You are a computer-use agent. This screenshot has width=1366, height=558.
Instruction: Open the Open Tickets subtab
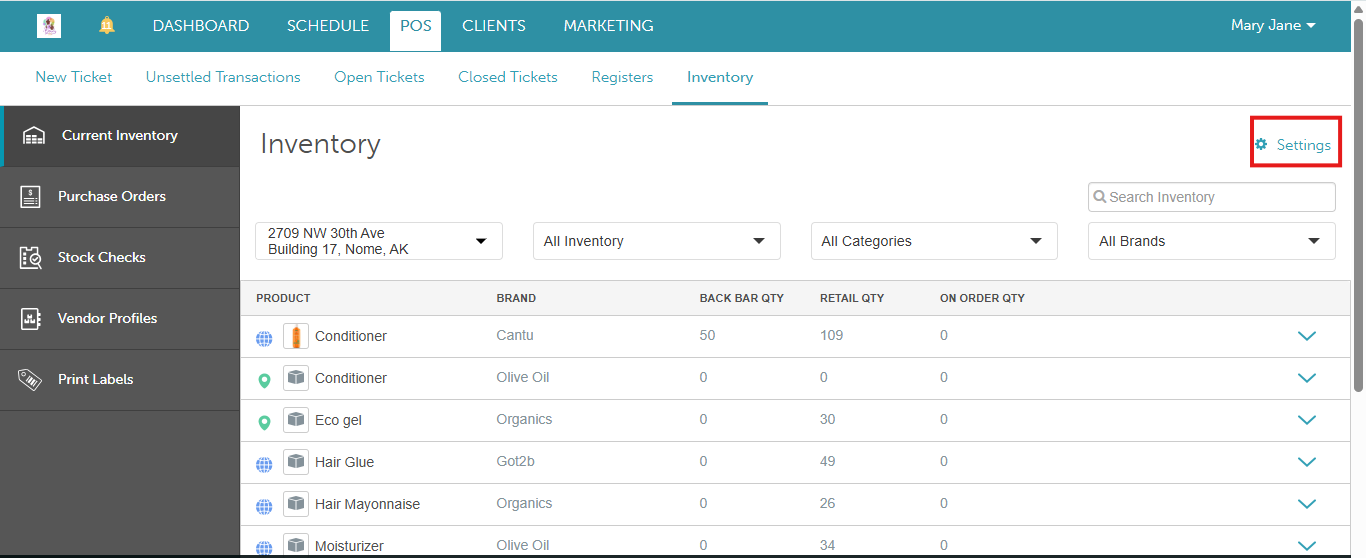379,77
